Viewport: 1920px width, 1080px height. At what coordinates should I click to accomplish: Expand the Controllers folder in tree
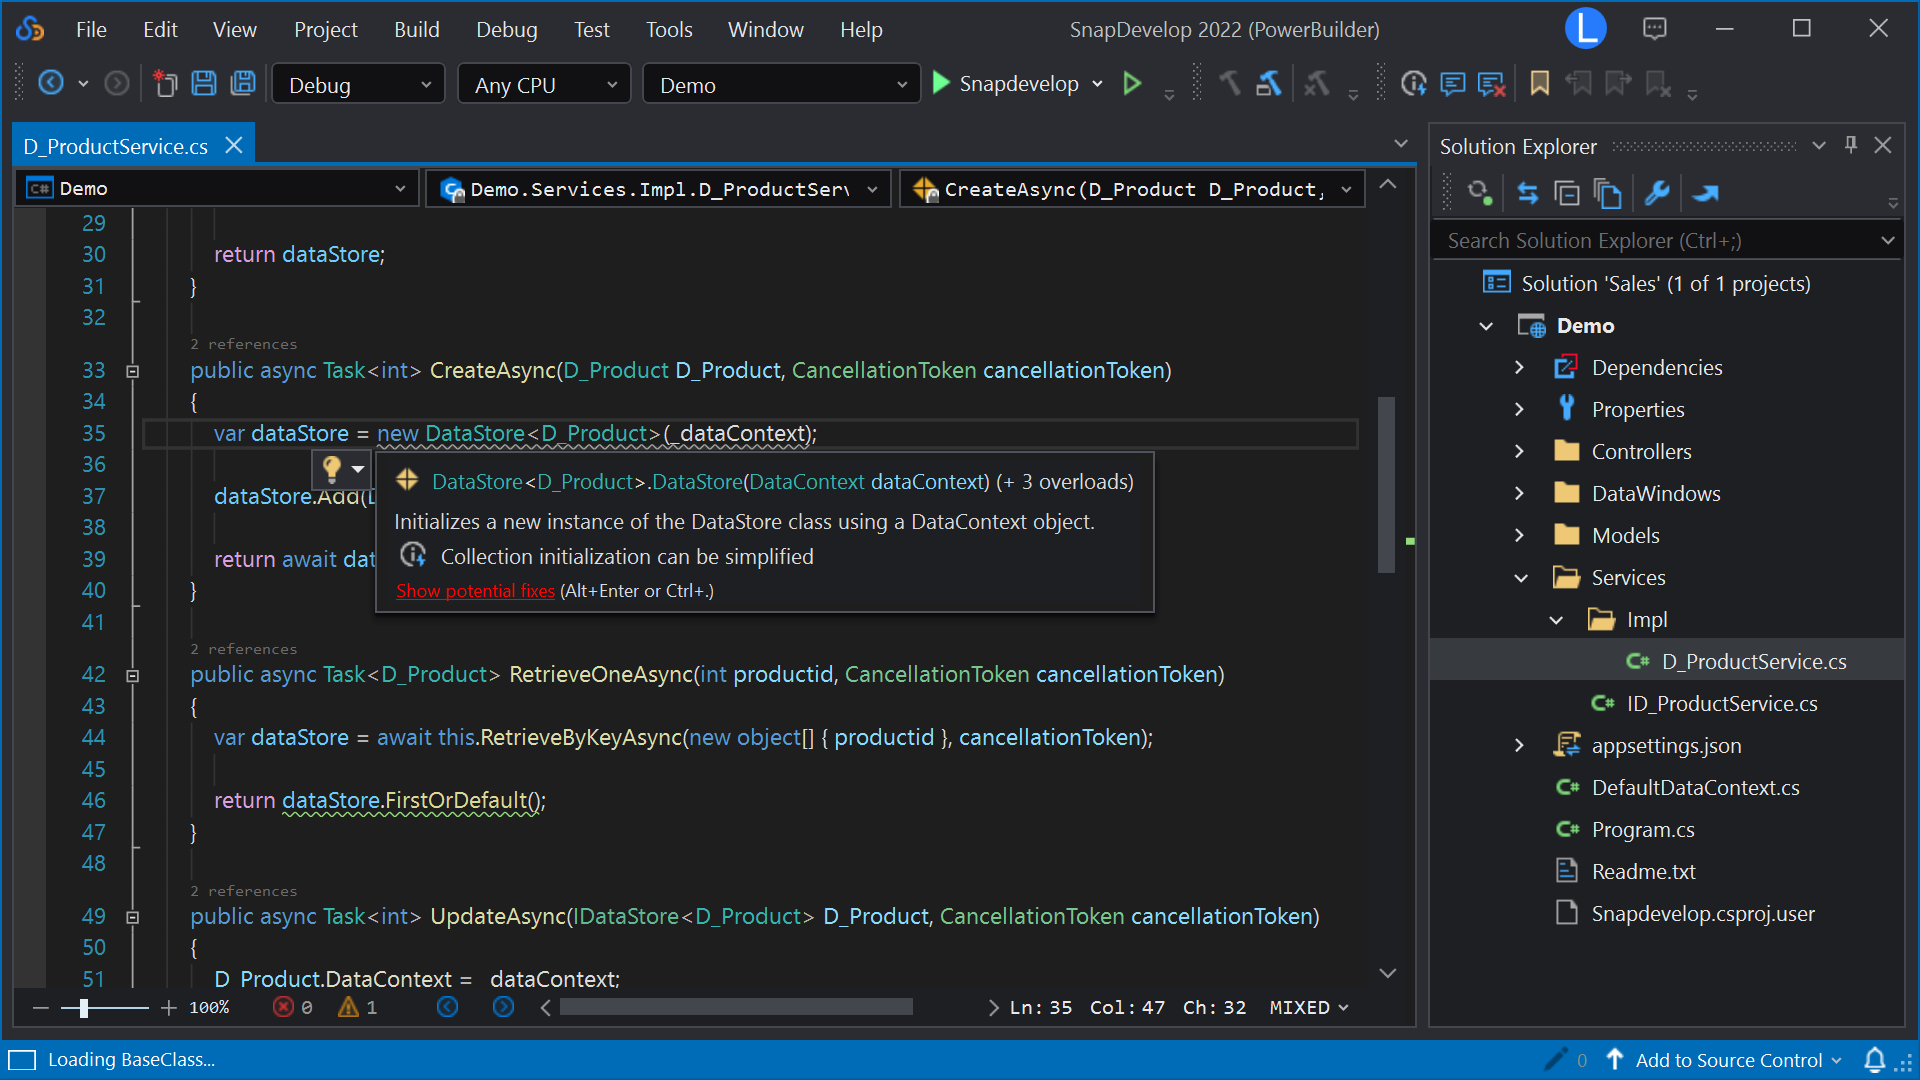pos(1519,451)
